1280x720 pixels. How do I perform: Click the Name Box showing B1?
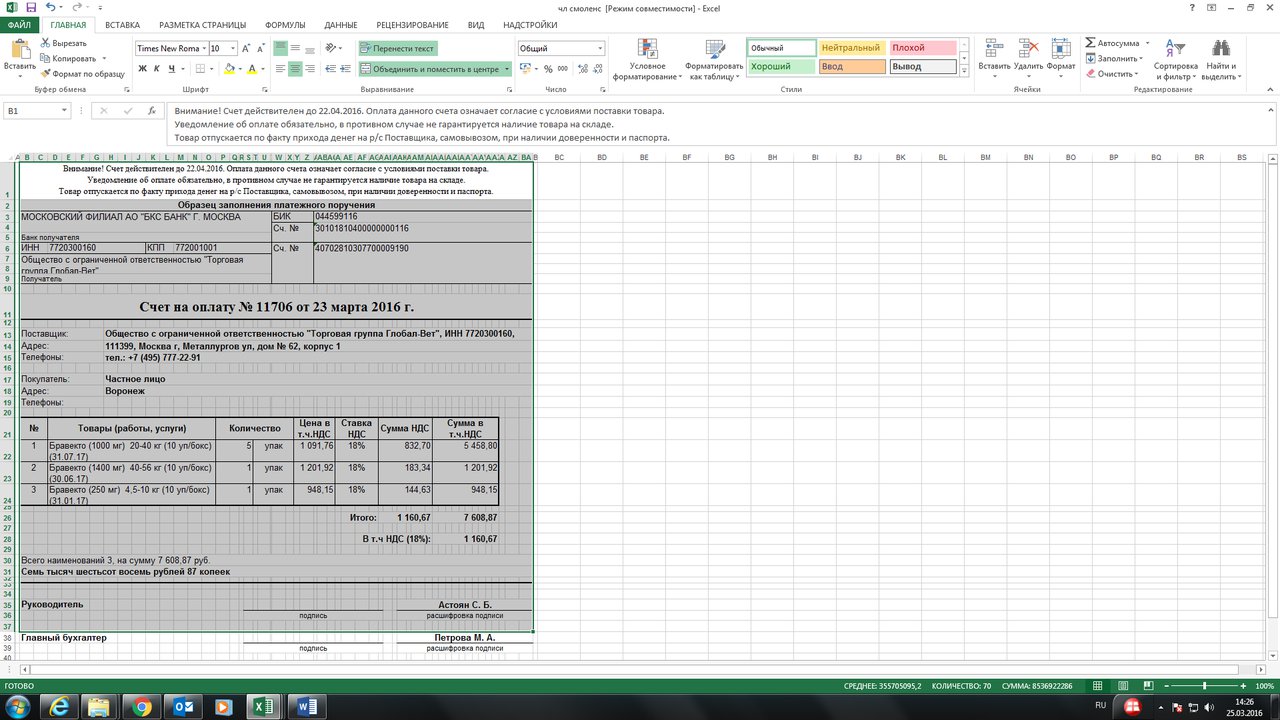pyautogui.click(x=36, y=111)
